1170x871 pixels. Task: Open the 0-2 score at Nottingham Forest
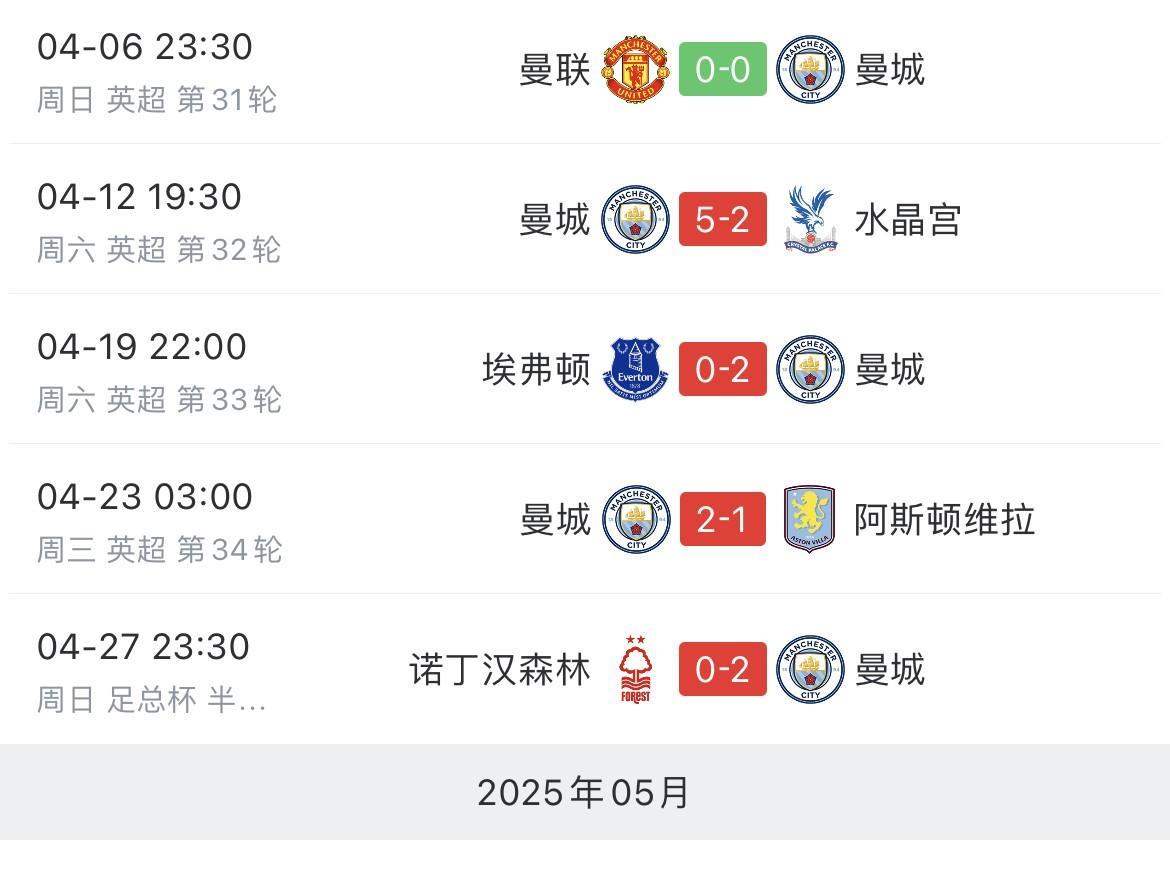point(722,669)
